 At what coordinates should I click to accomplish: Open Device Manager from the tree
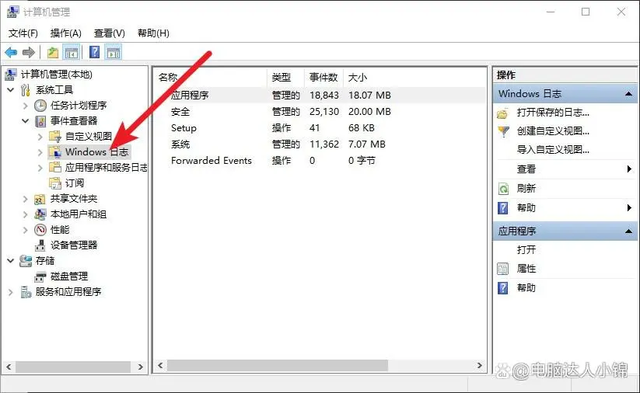point(73,245)
